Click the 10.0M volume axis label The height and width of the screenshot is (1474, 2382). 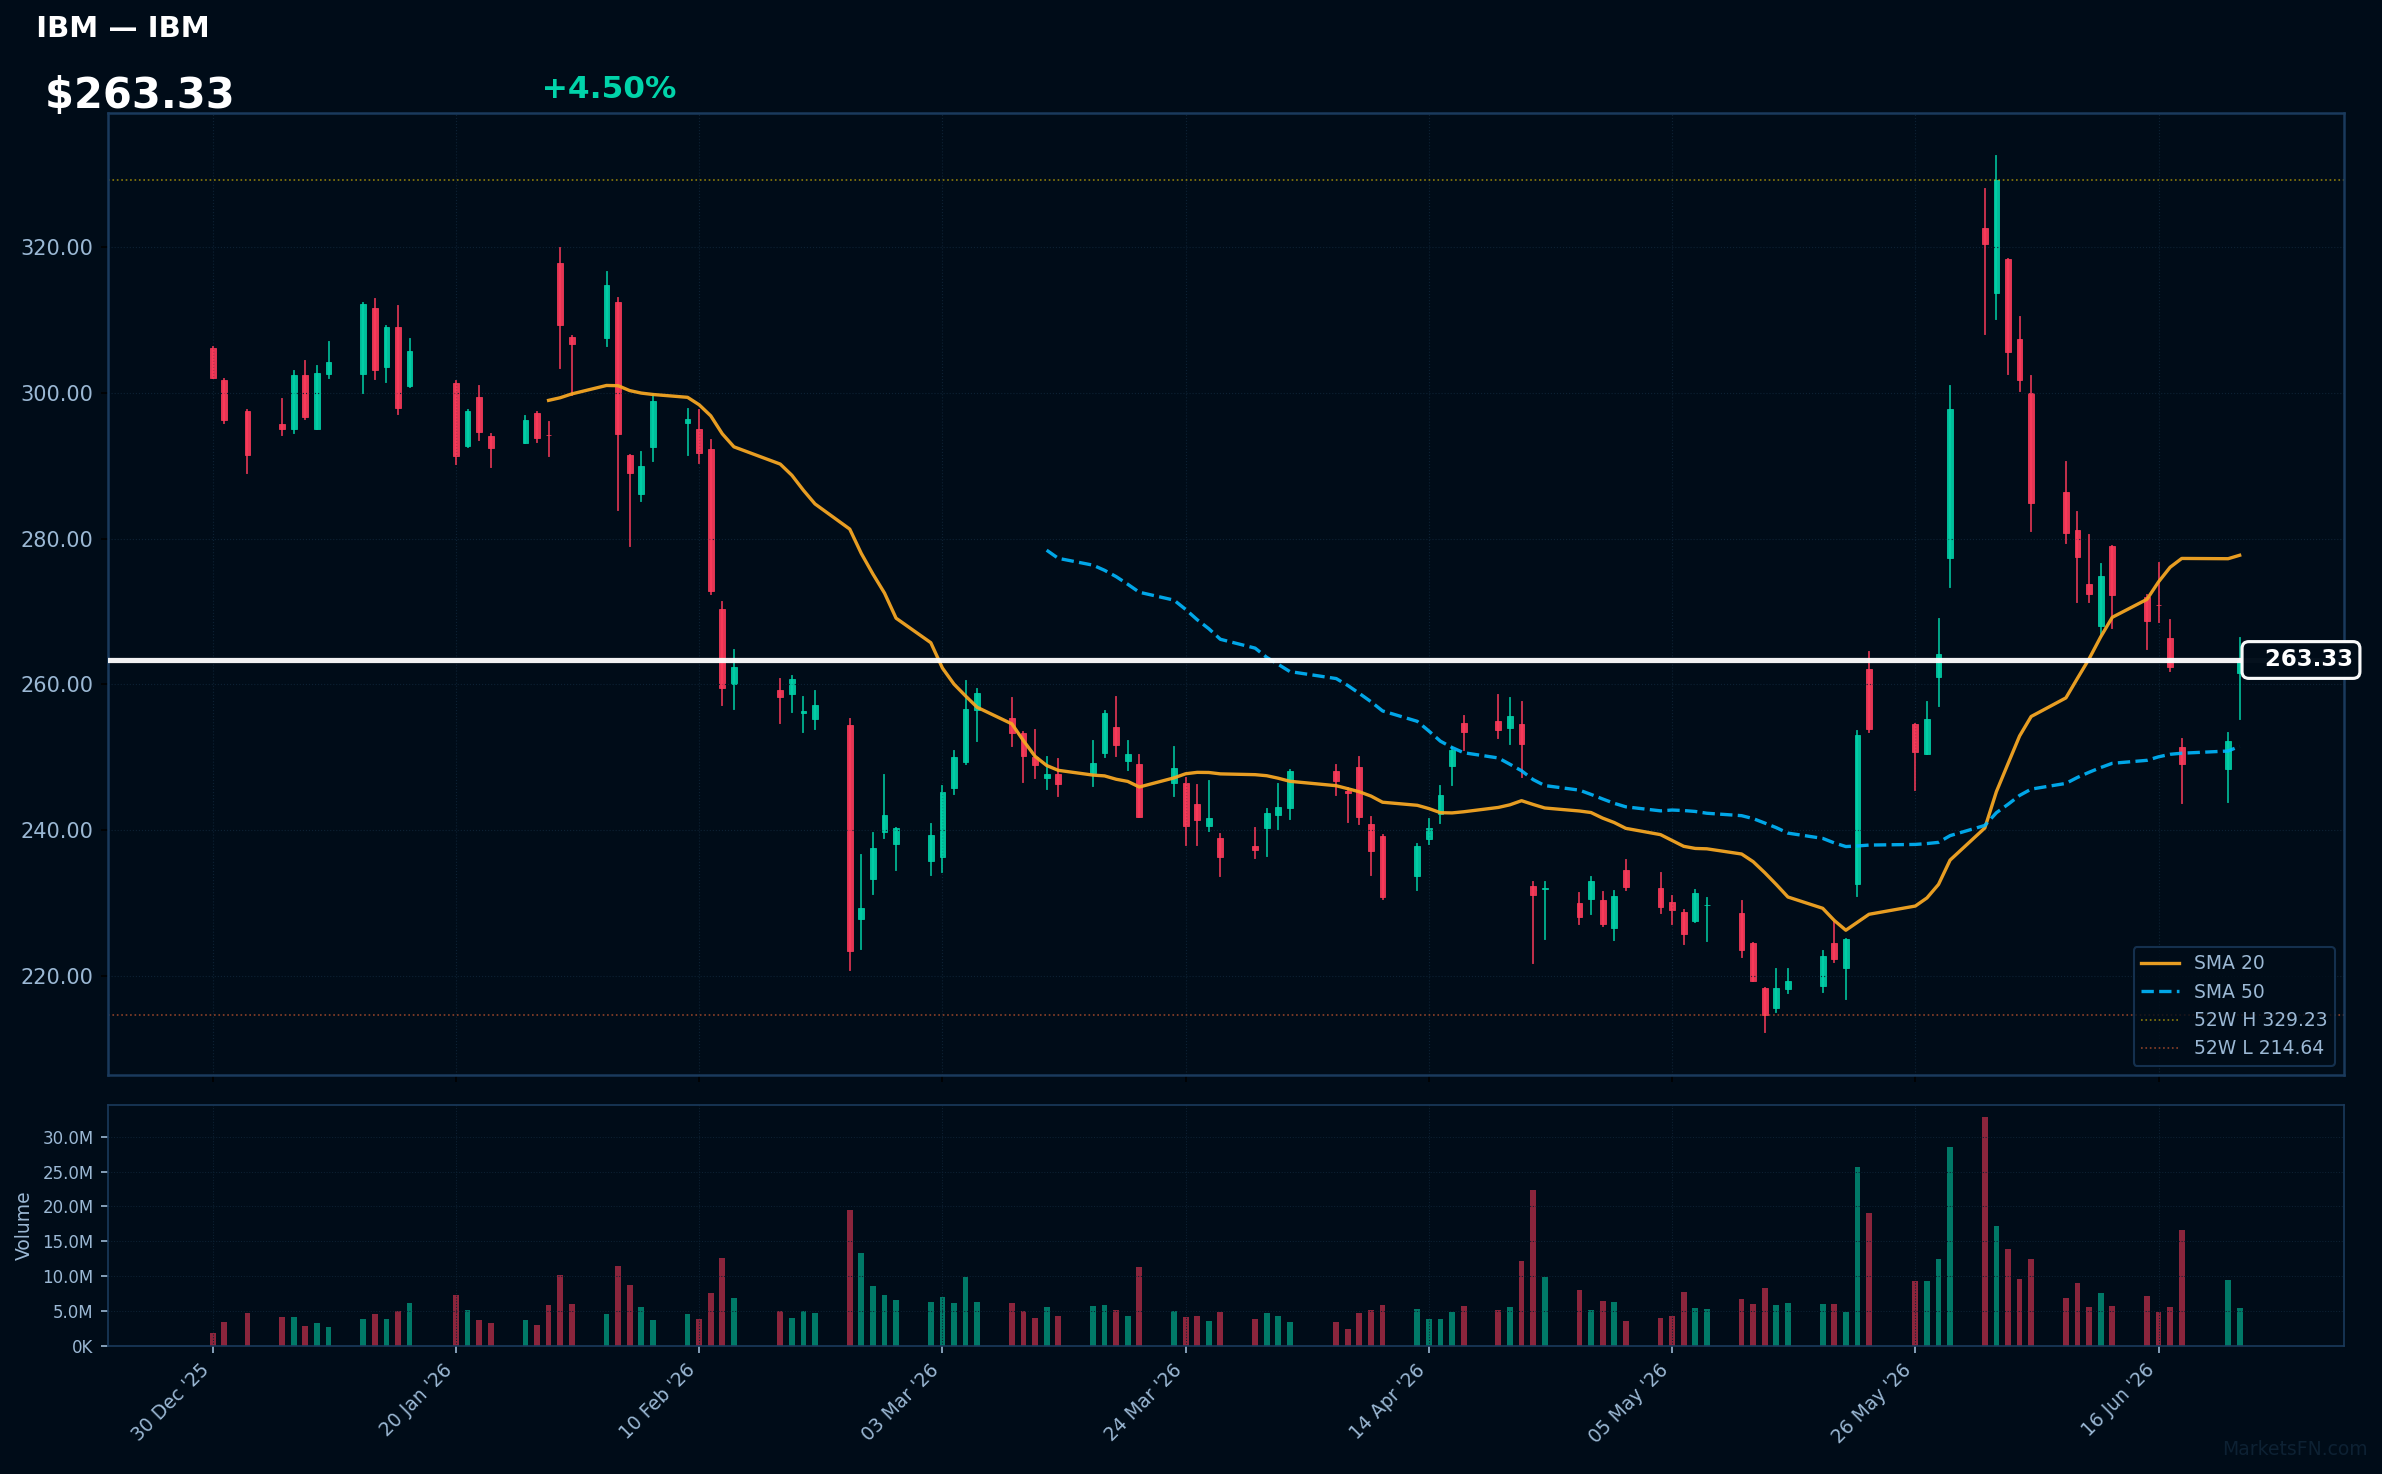tap(68, 1277)
